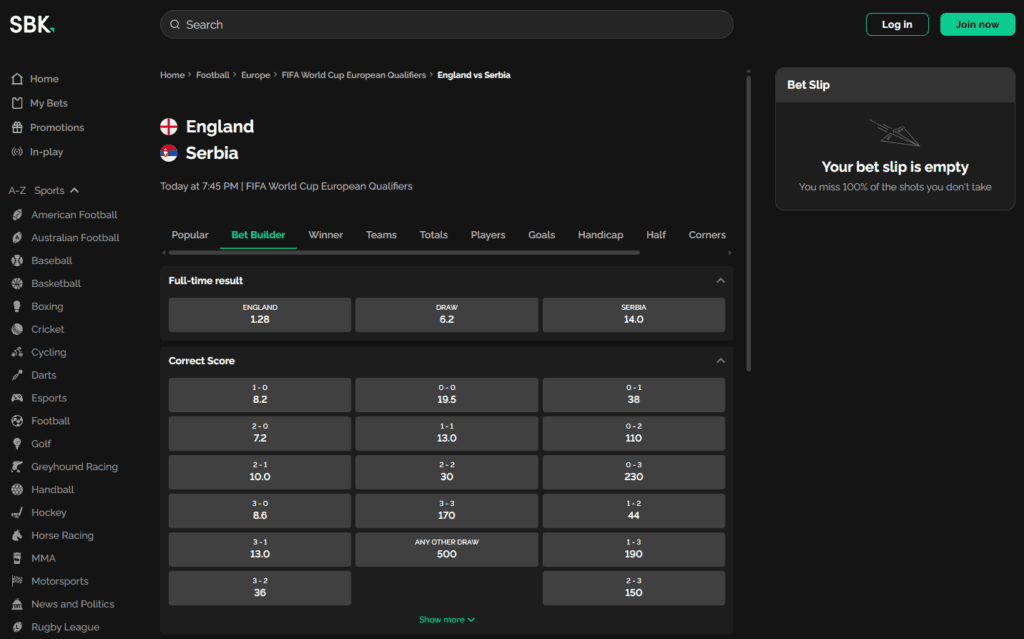Image resolution: width=1024 pixels, height=639 pixels.
Task: Collapse the Full-time result section
Action: point(720,281)
